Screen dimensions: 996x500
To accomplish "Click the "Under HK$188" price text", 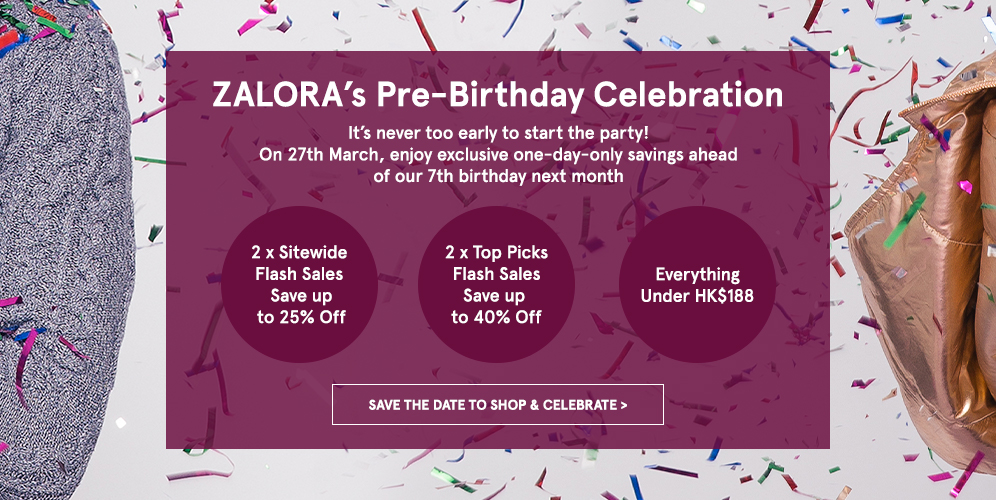I will (x=697, y=296).
